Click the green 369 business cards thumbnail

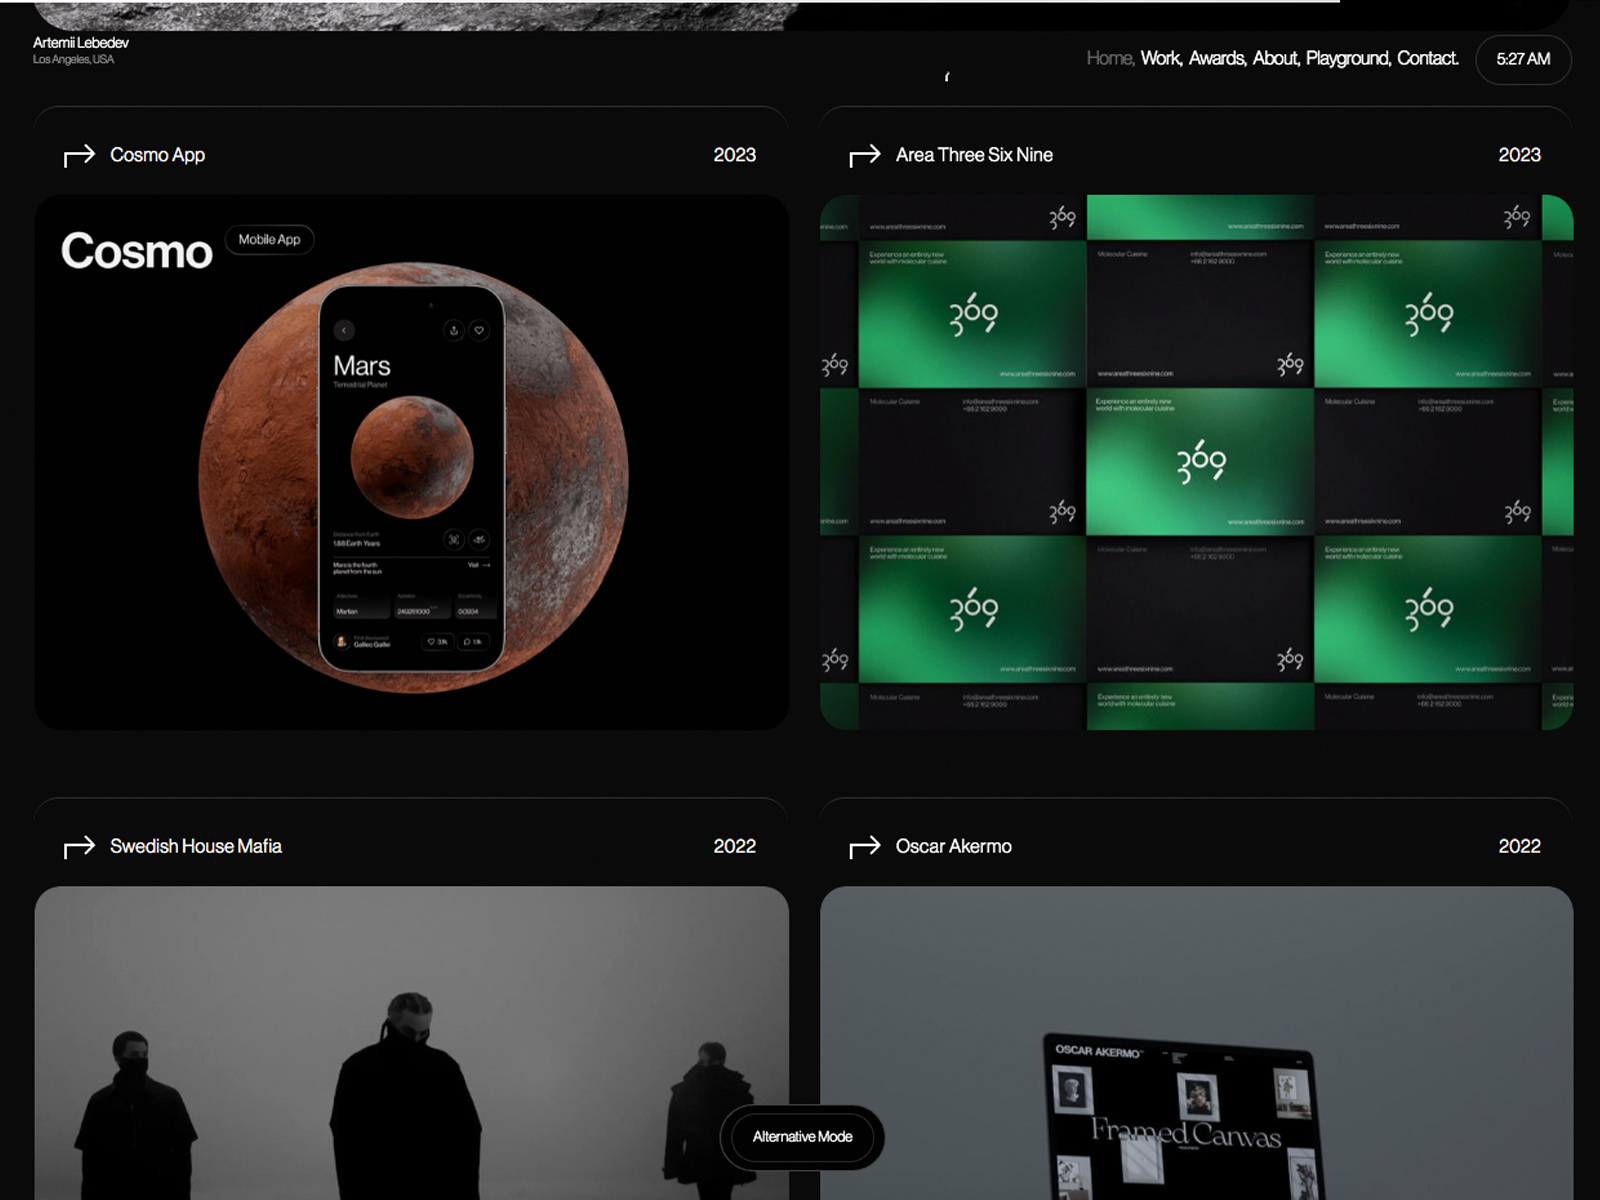click(x=1196, y=462)
